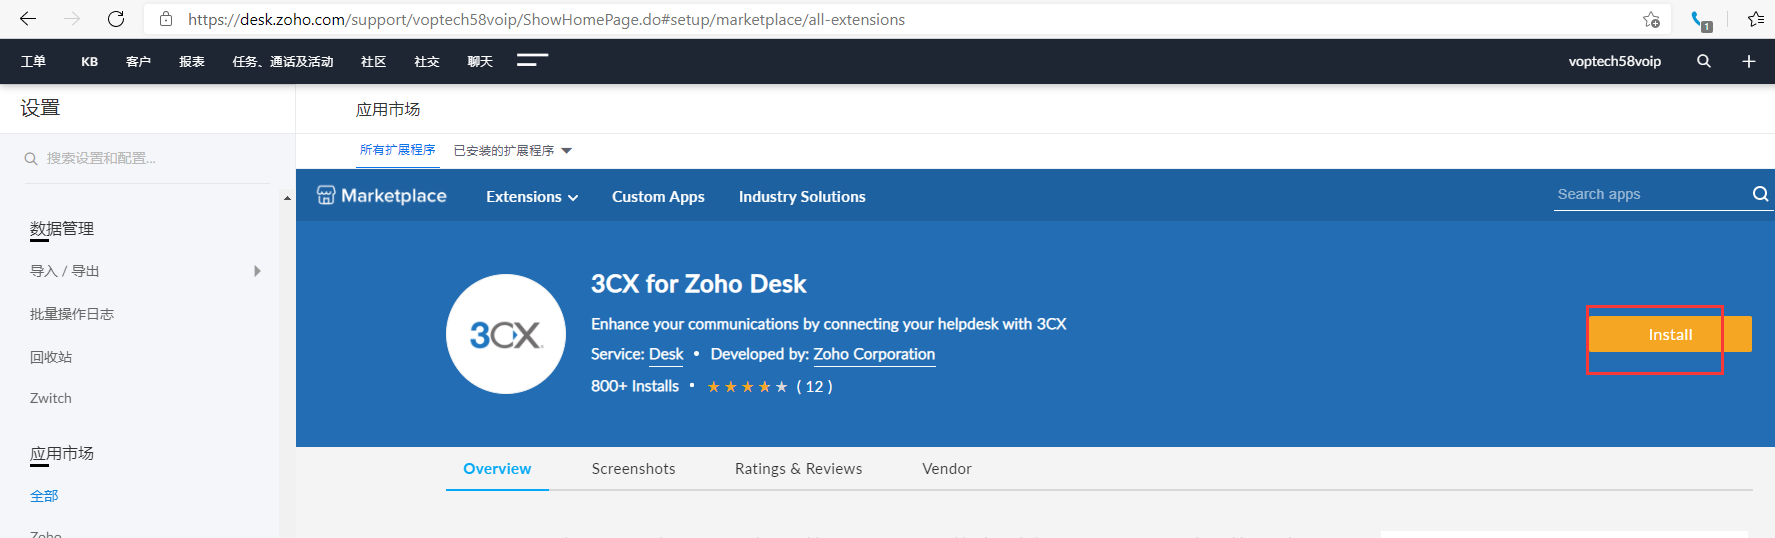
Task: Open Zwitch in settings sidebar
Action: coord(51,398)
